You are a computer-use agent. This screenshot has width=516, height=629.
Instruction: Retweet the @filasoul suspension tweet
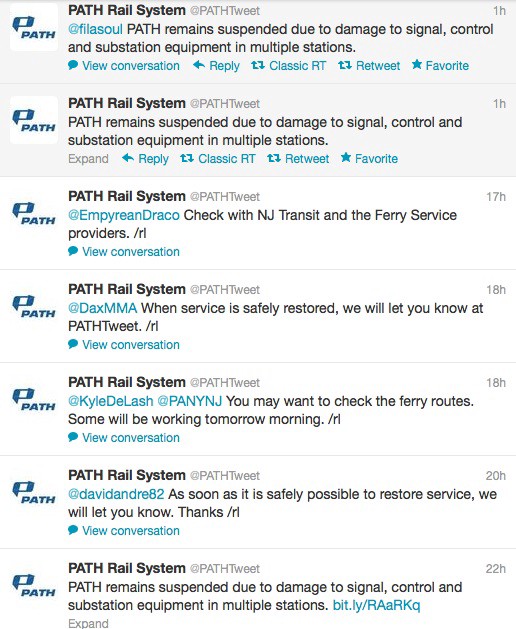tap(369, 65)
